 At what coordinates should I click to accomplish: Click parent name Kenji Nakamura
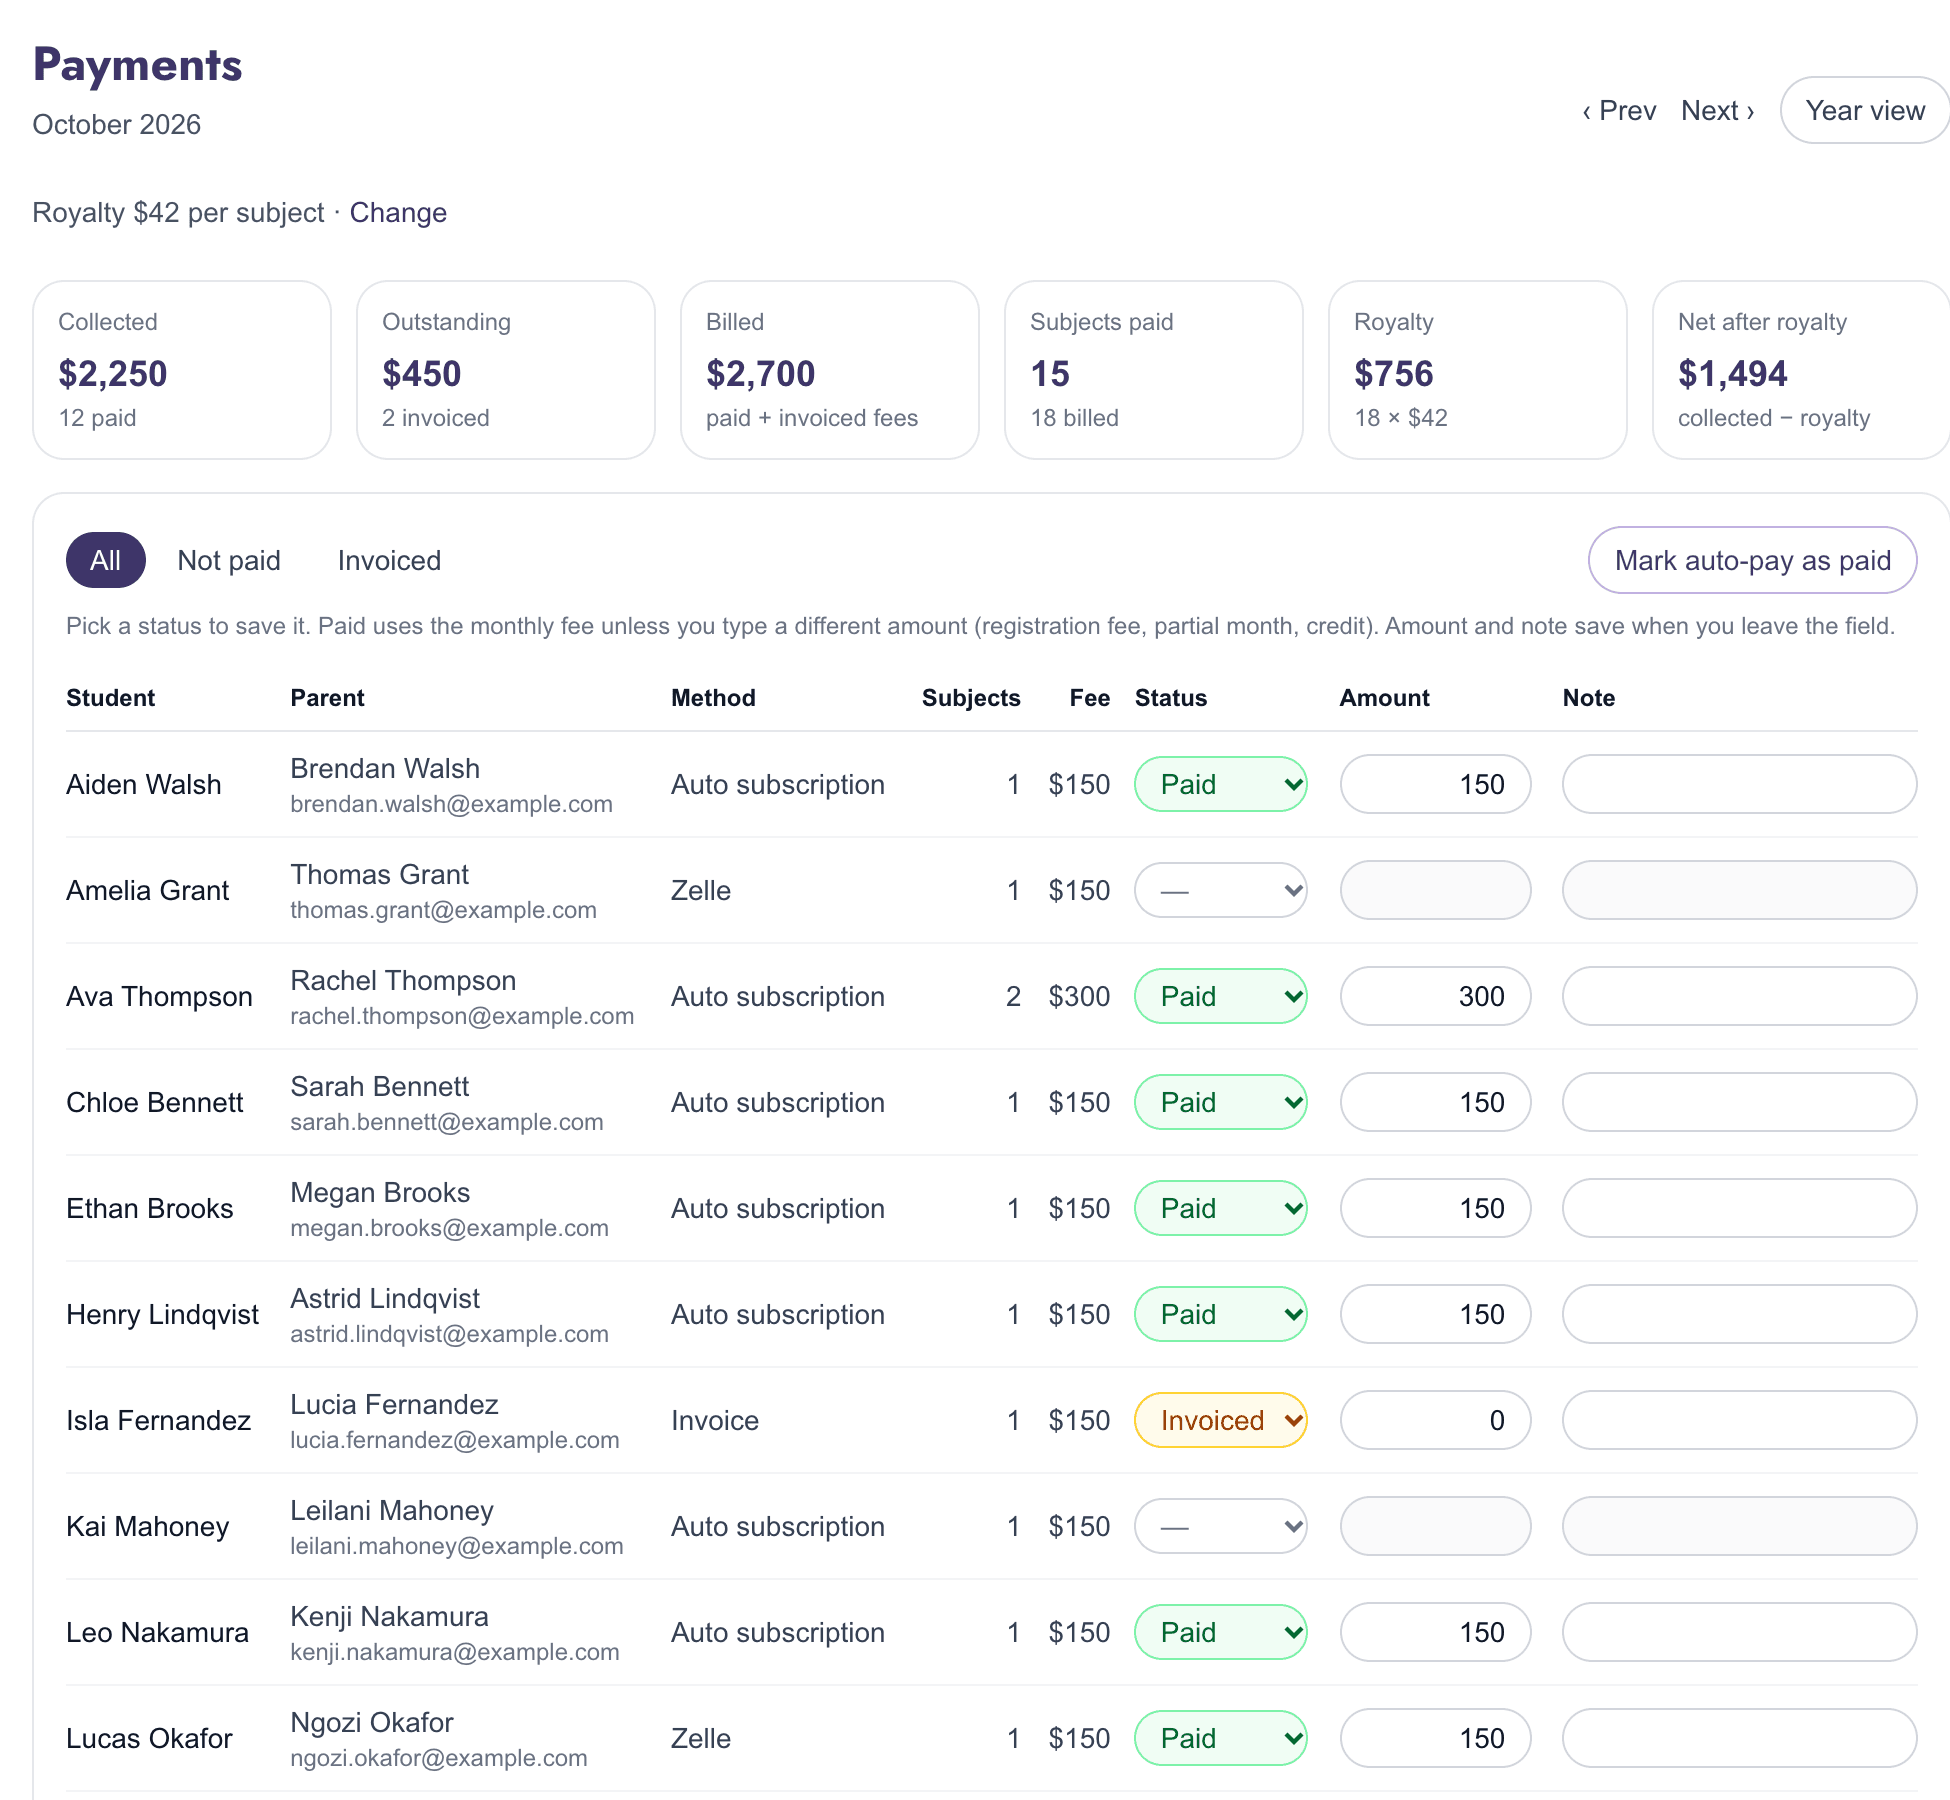pos(389,1616)
